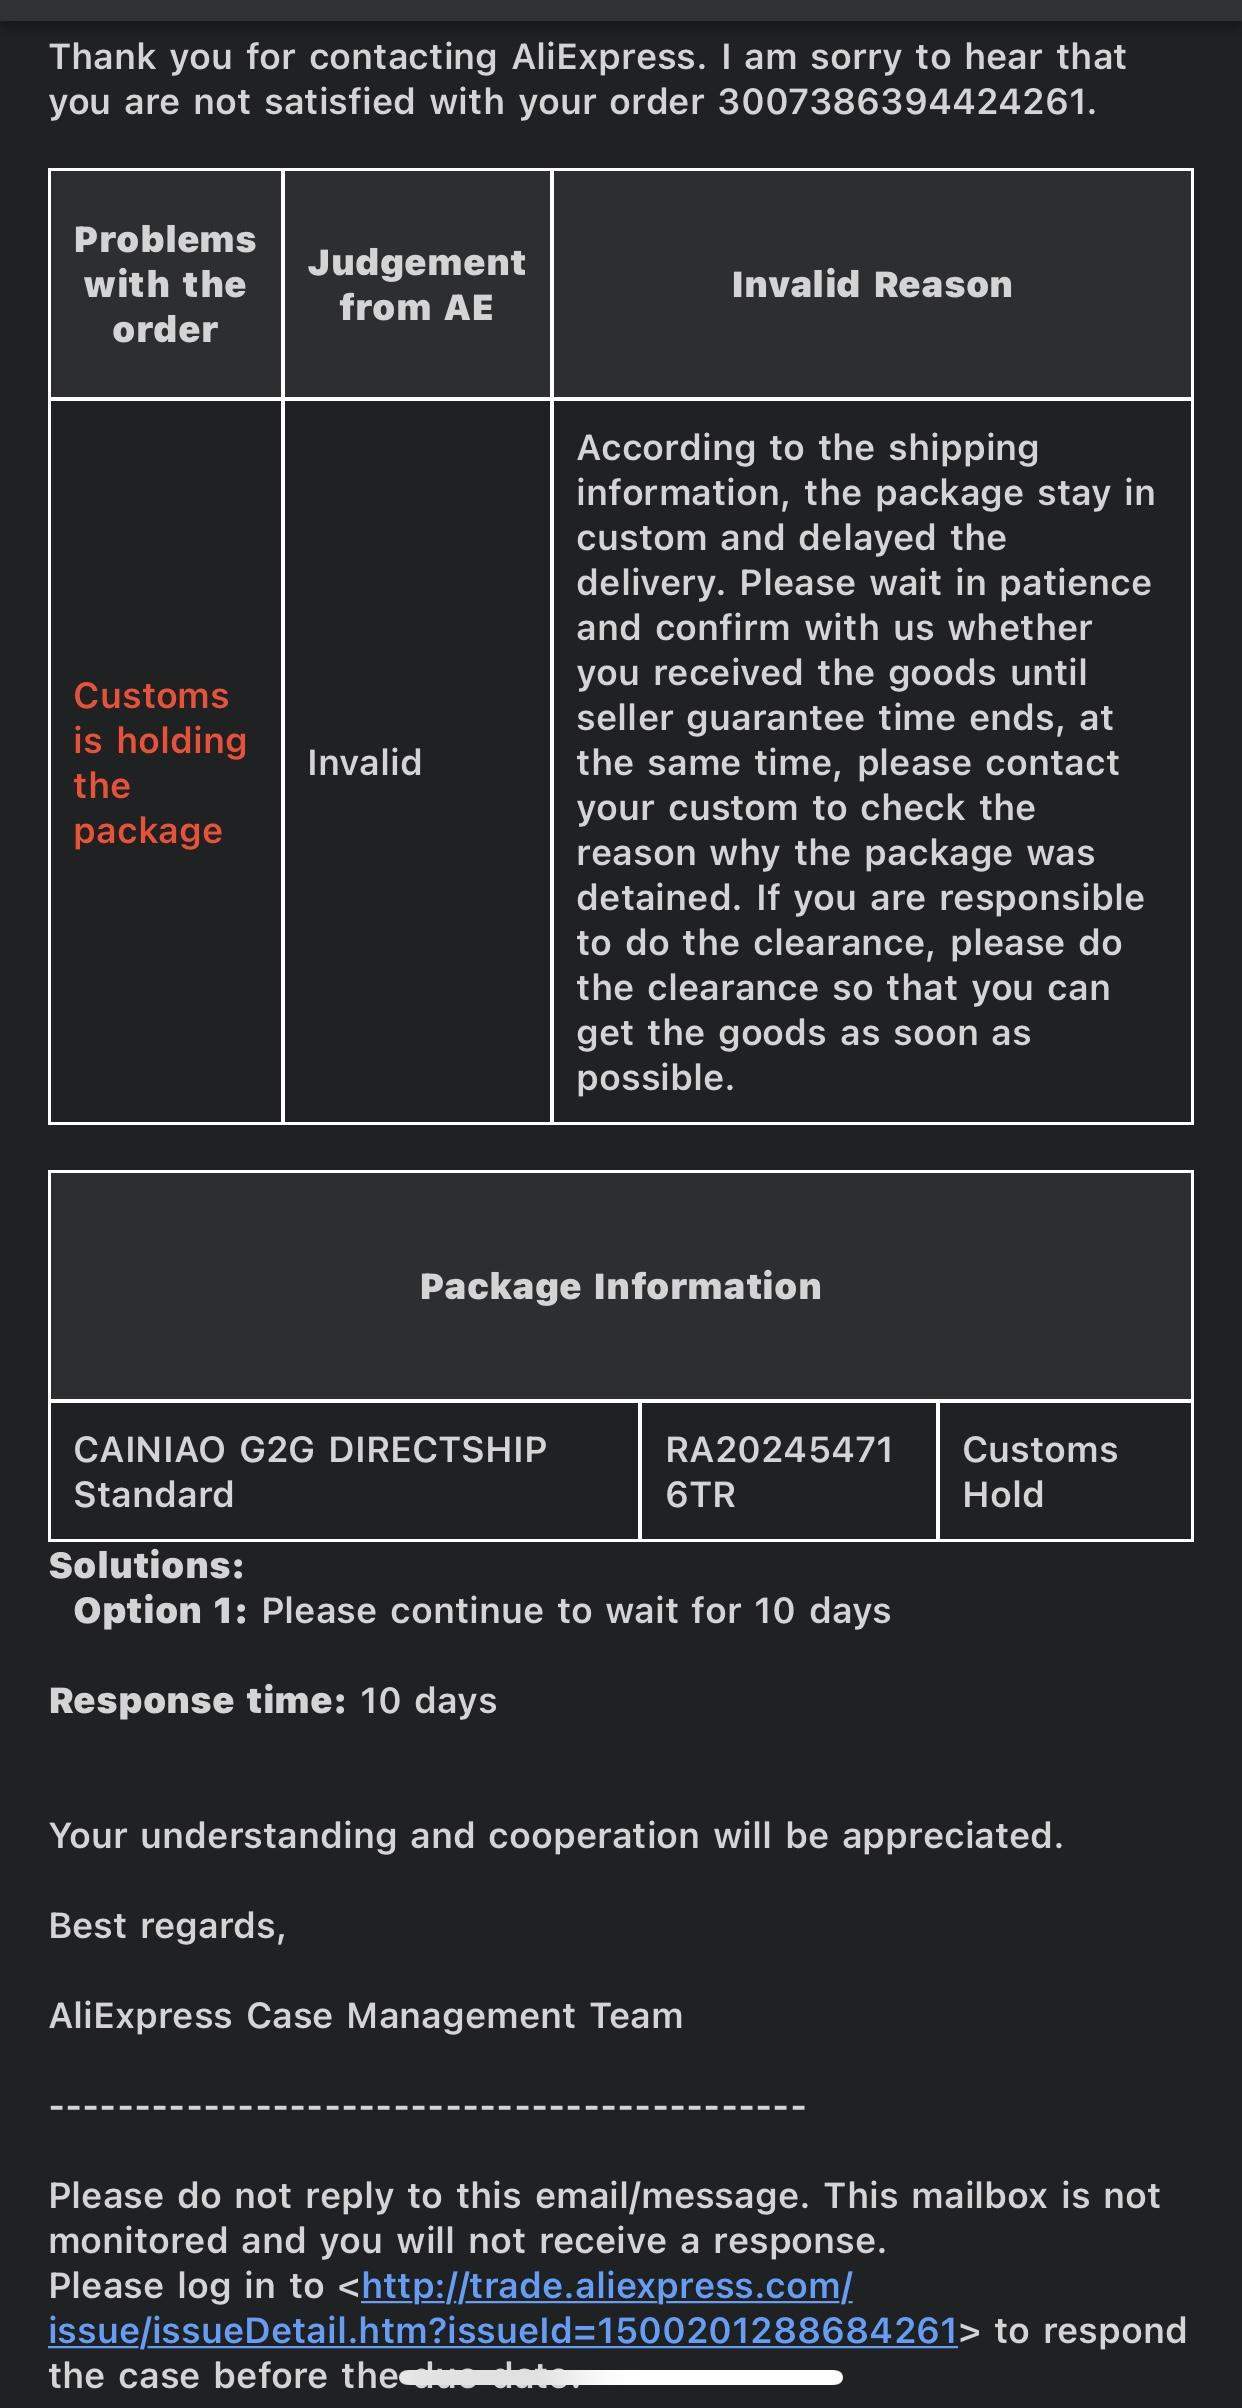Tap the "Package Information" table header
This screenshot has width=1242, height=2408.
(620, 1286)
